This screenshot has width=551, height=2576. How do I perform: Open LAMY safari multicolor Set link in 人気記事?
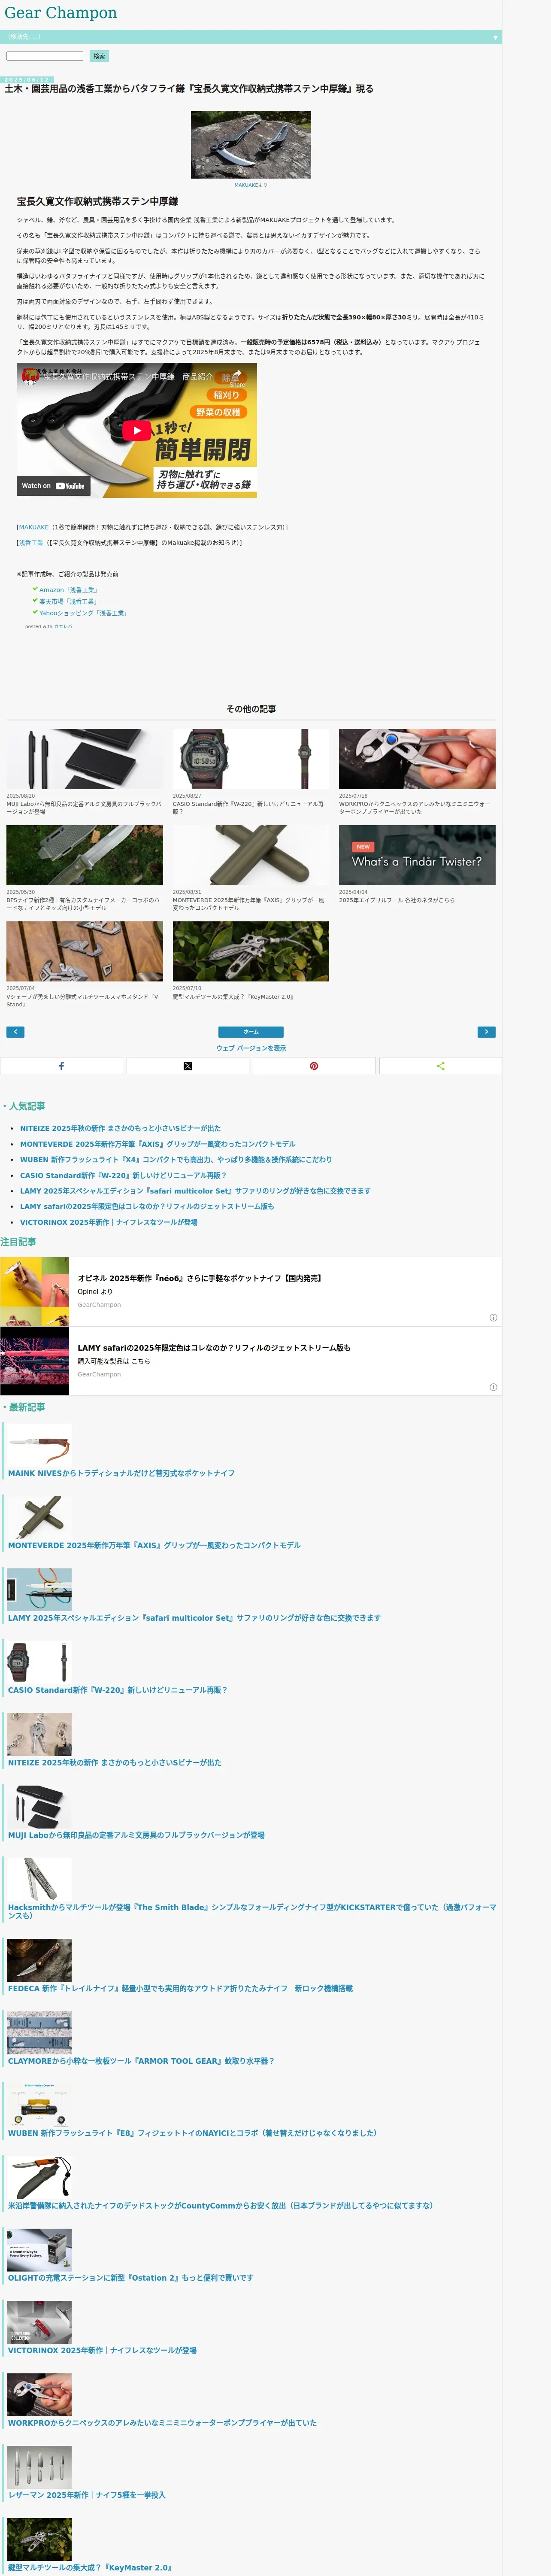pos(195,1191)
